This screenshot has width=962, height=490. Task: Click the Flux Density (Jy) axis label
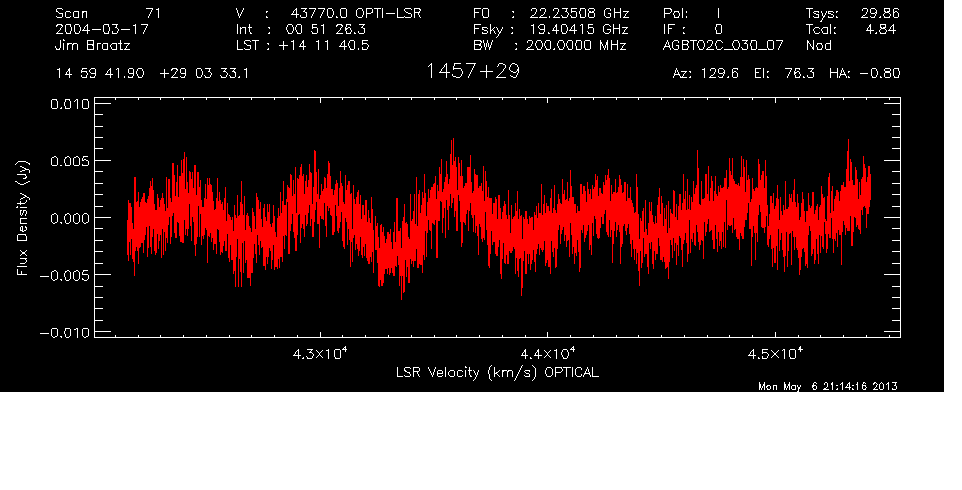pyautogui.click(x=23, y=217)
